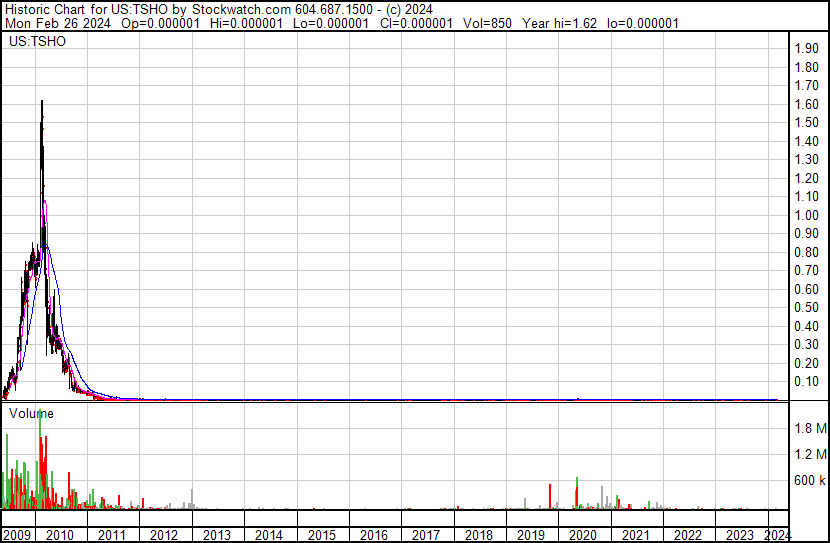Click the 0.70 price axis label
This screenshot has width=830, height=543.
pyautogui.click(x=807, y=270)
